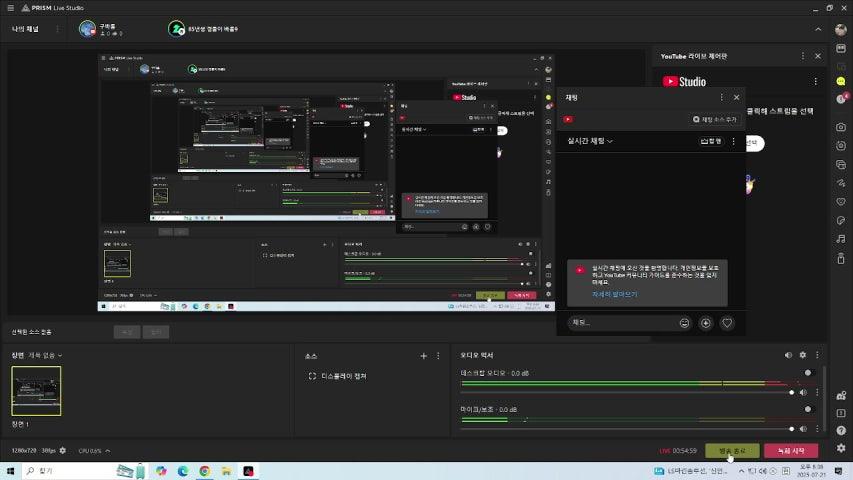This screenshot has height=480, width=853.
Task: Click the green 방송 종료 button
Action: tap(732, 451)
